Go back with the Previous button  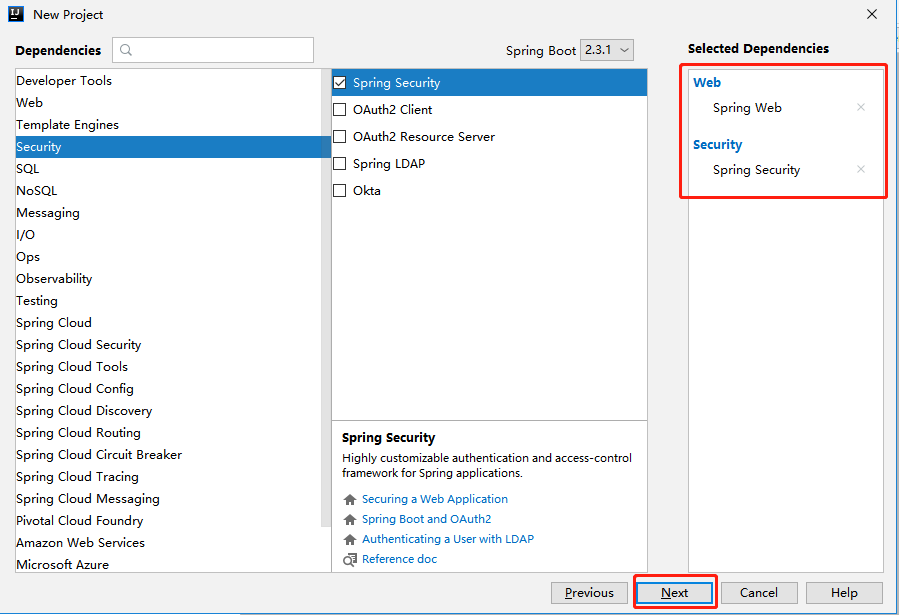589,593
